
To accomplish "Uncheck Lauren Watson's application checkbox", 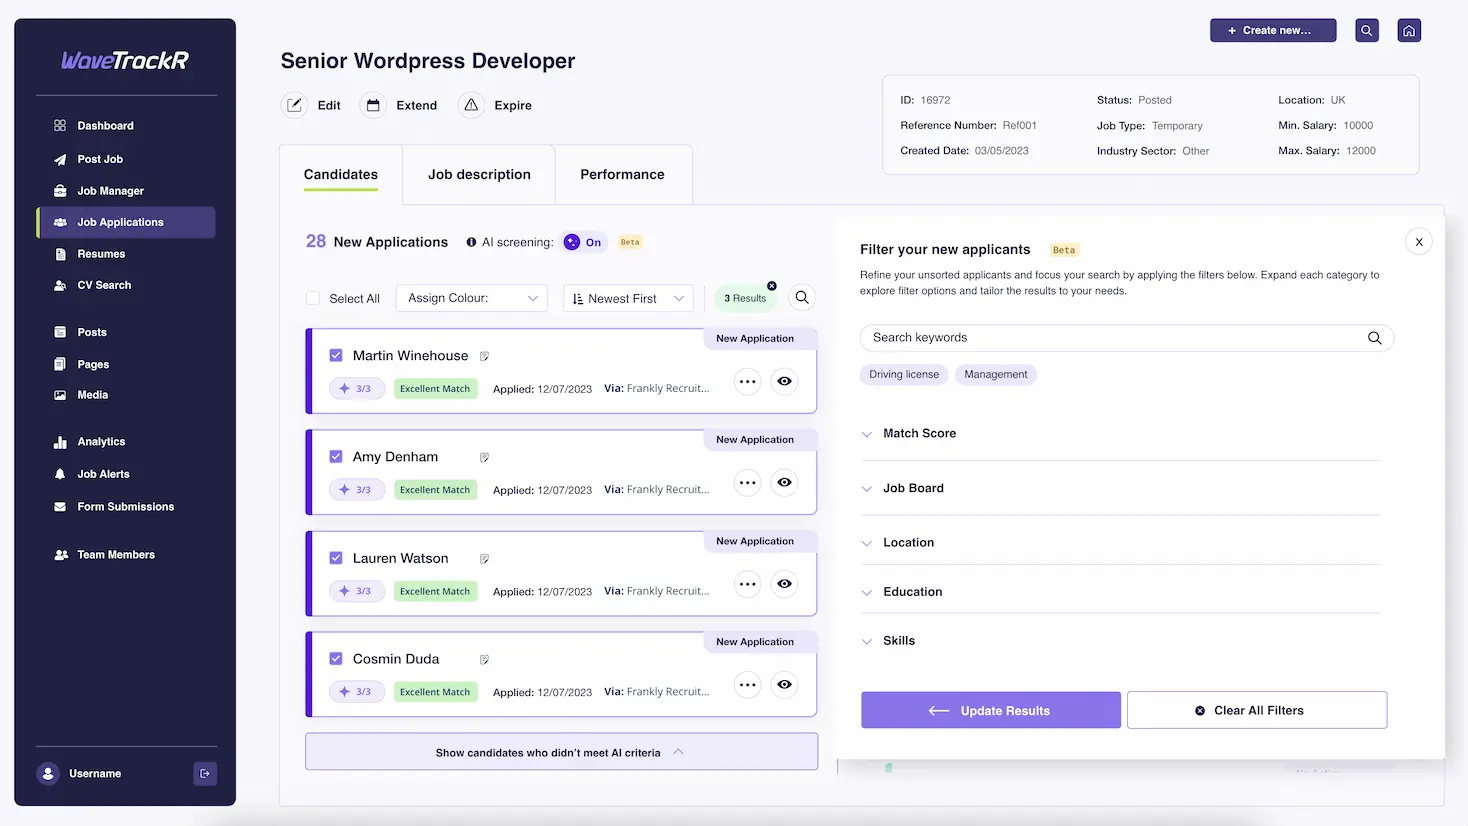I will (x=335, y=558).
